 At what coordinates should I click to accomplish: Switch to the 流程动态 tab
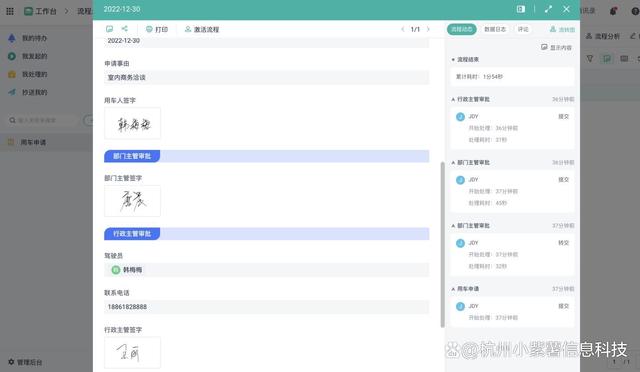tap(462, 29)
